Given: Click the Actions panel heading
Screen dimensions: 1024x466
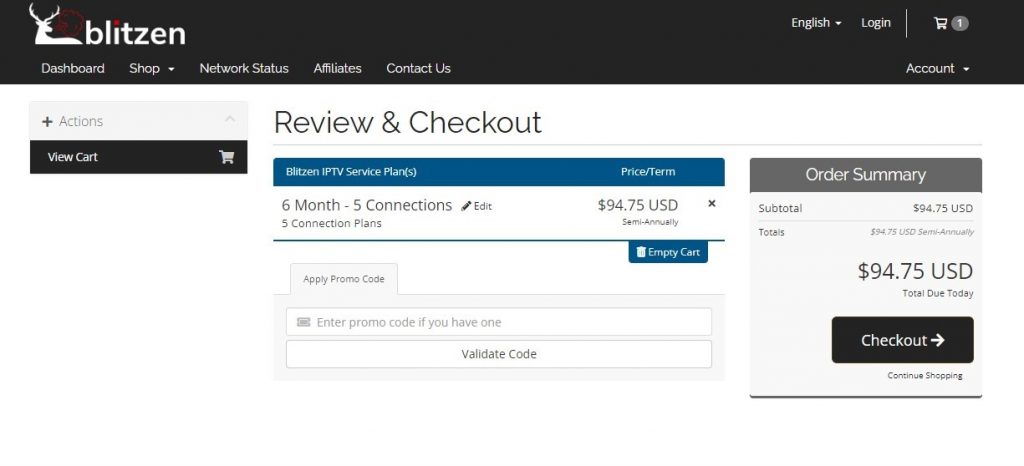Looking at the screenshot, I should pos(138,121).
